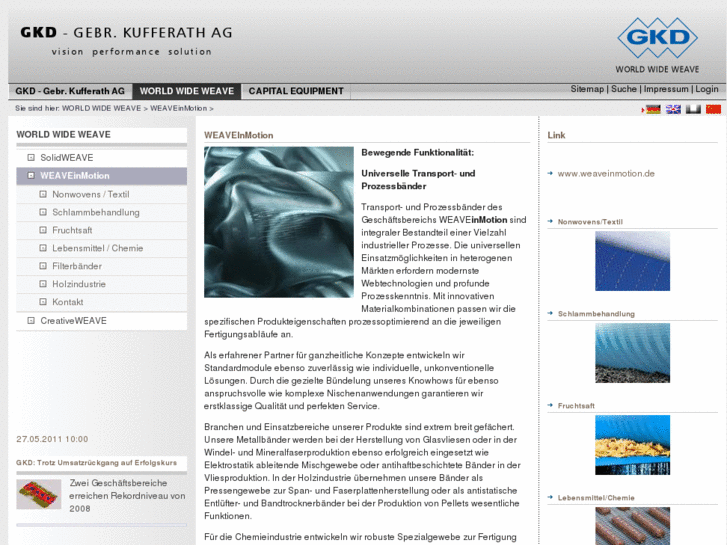Open the Impressum link

[x=666, y=89]
